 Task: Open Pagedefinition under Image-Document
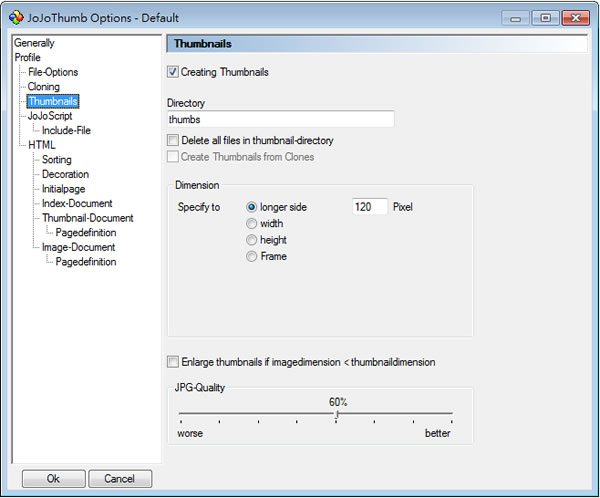click(x=86, y=262)
